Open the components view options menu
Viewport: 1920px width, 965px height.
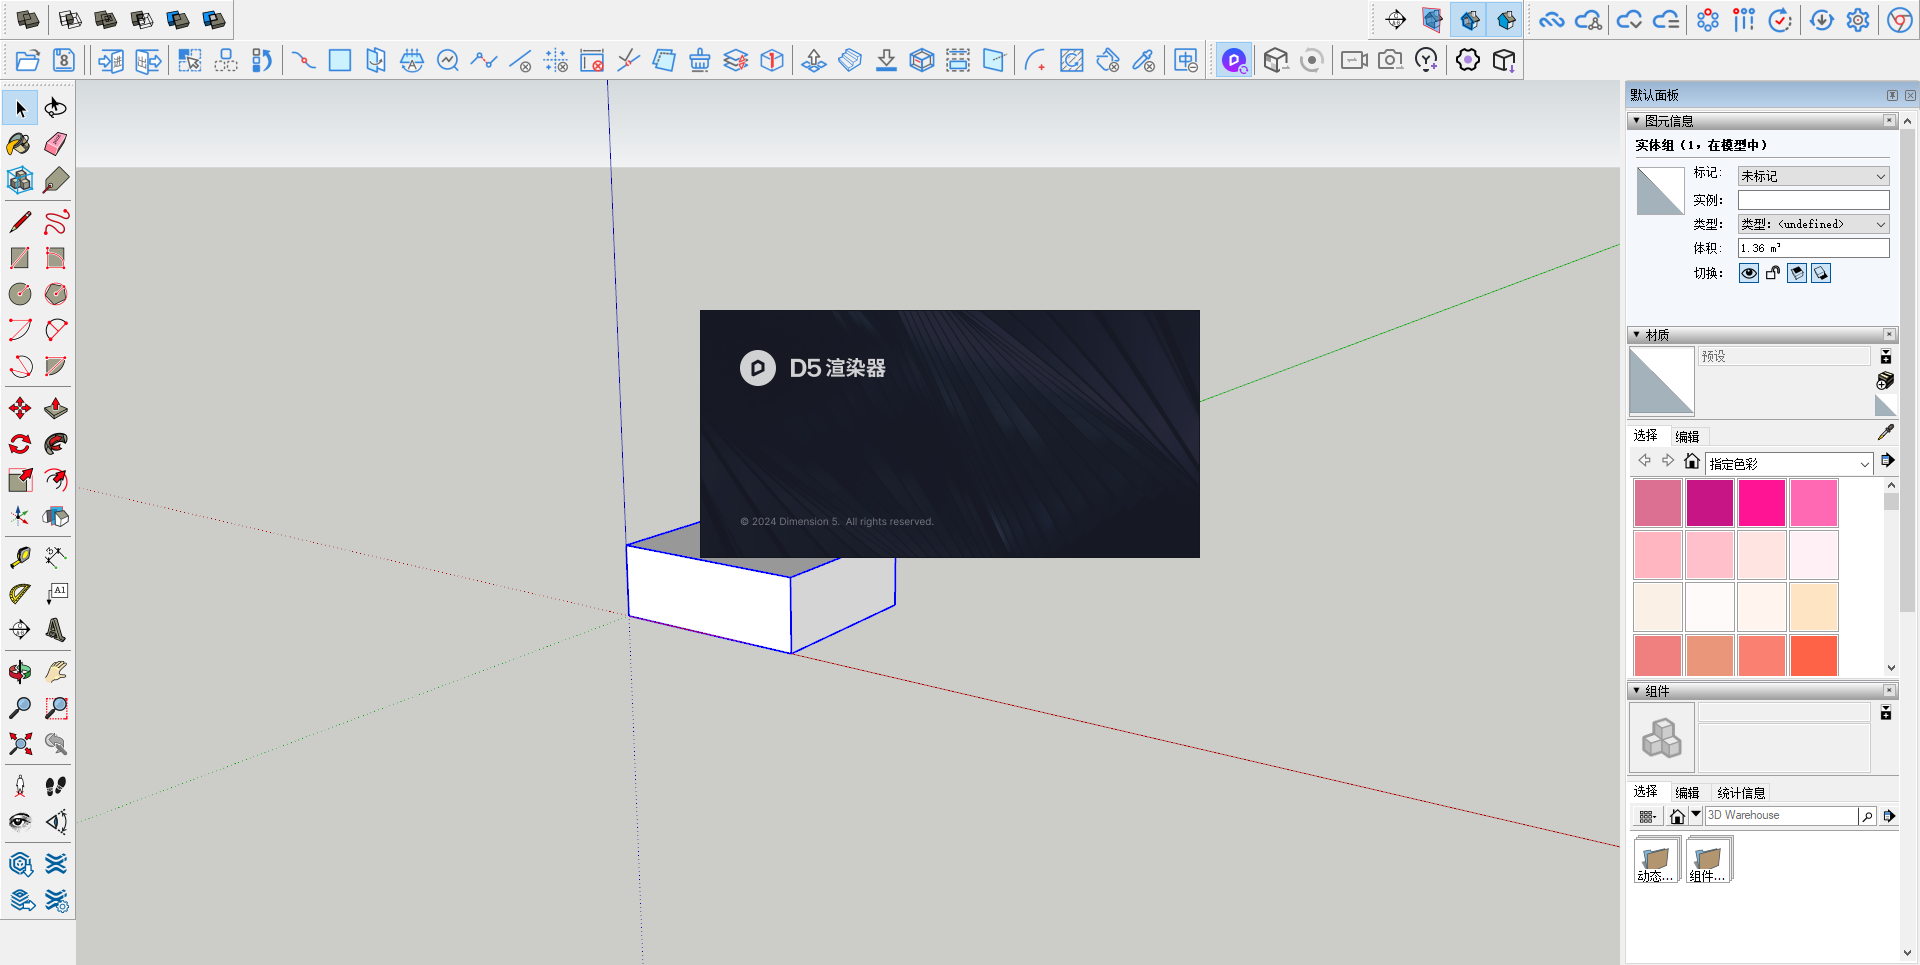click(1647, 816)
